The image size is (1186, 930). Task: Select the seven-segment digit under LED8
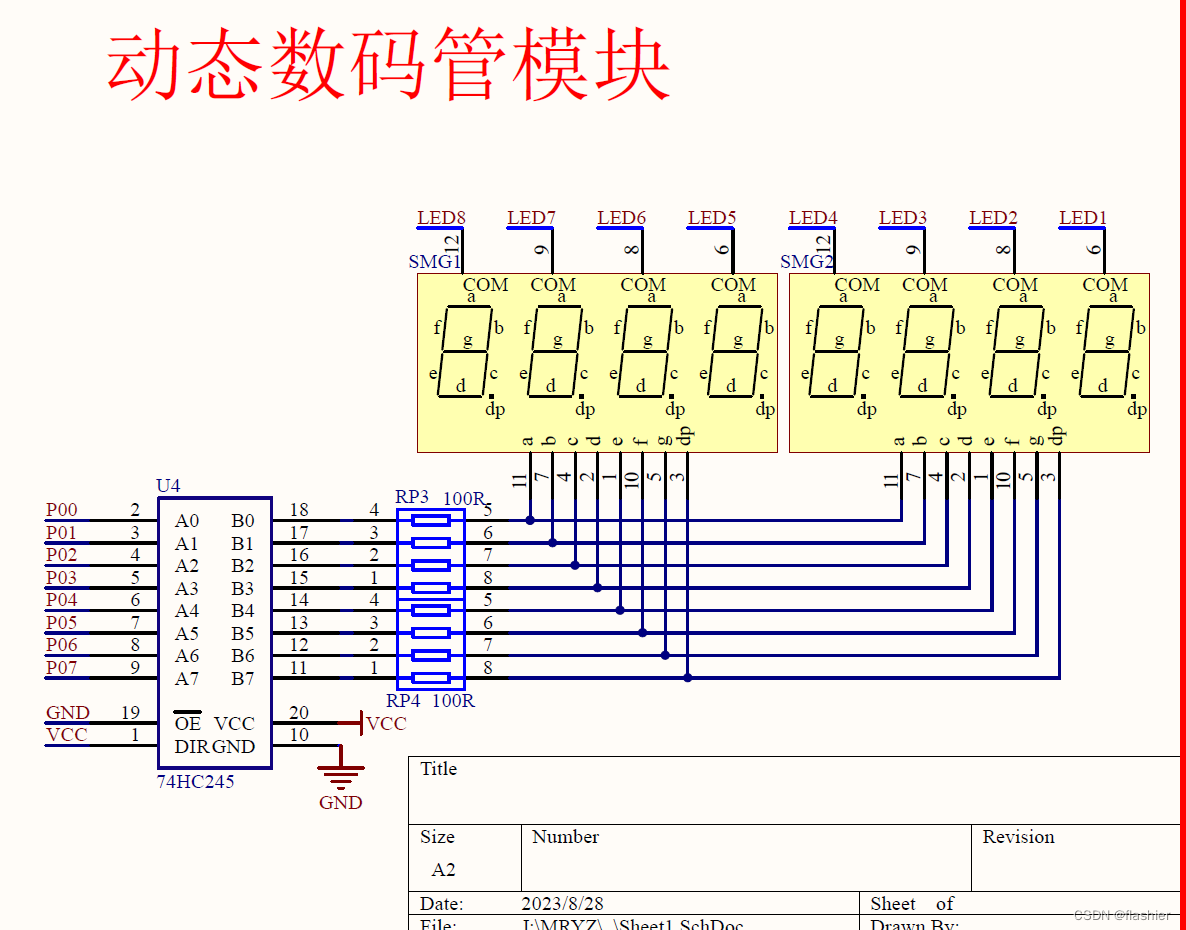coord(464,352)
